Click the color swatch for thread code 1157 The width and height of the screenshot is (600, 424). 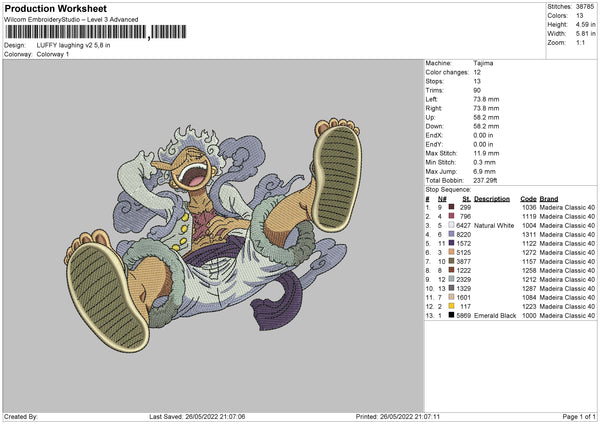click(451, 261)
